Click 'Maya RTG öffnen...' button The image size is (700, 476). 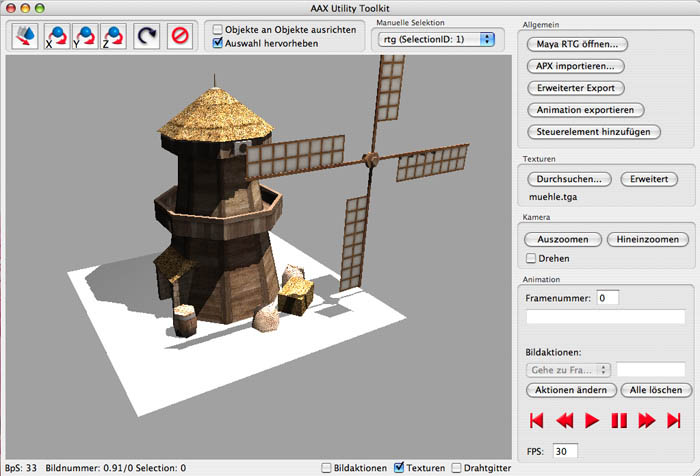point(576,44)
